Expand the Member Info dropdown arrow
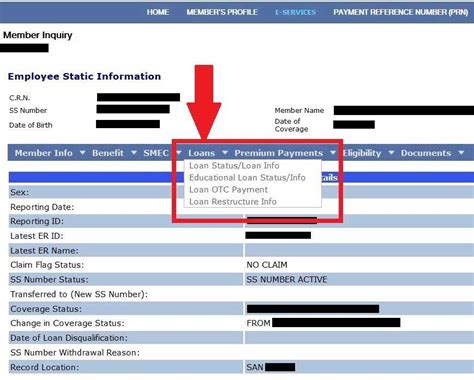474x380 pixels. tap(82, 153)
